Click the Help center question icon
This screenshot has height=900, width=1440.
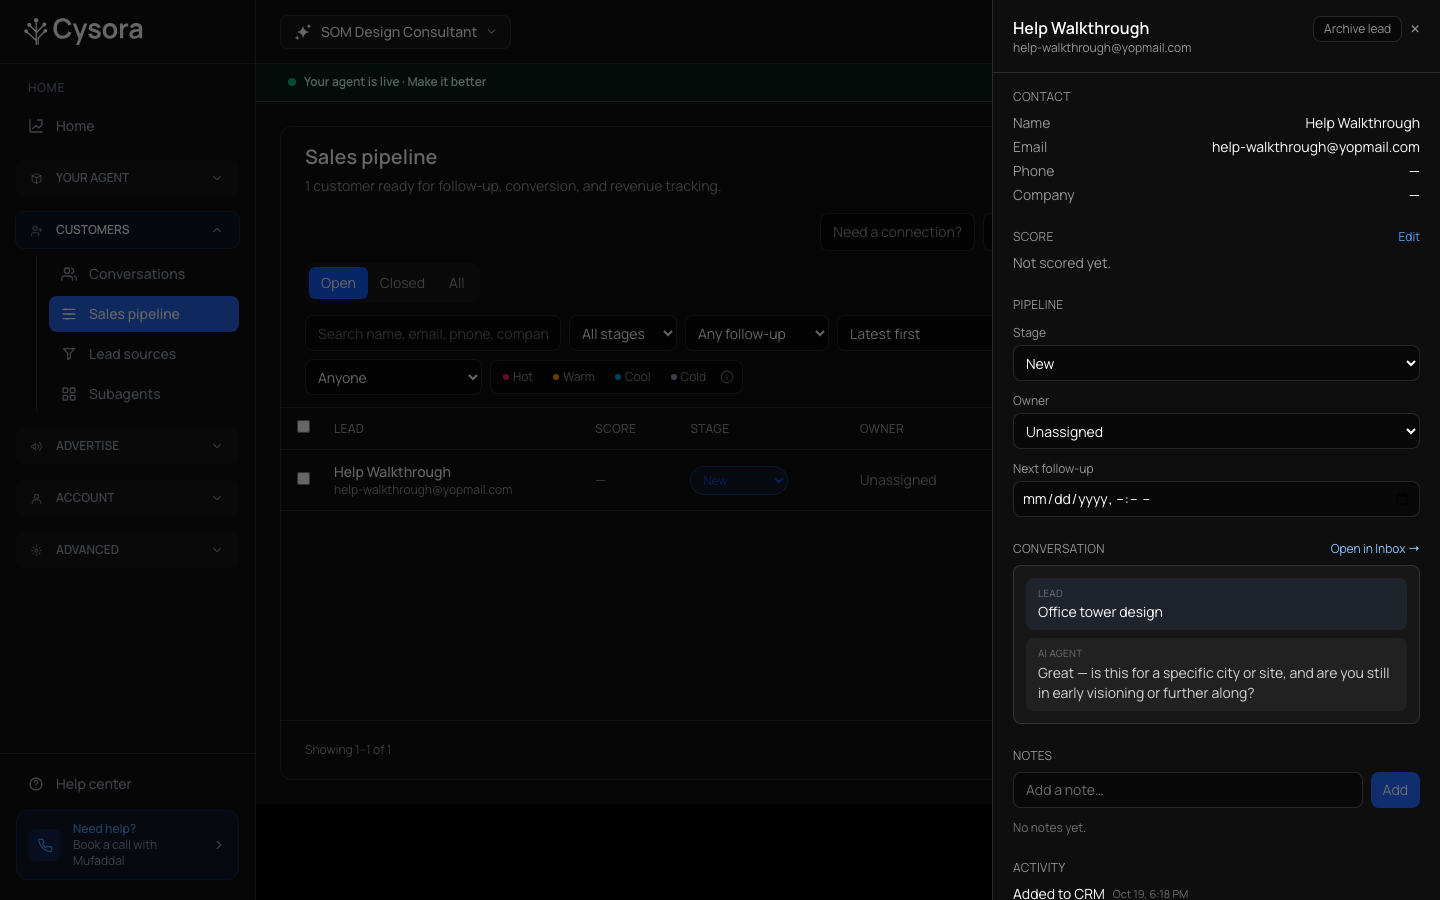pyautogui.click(x=36, y=784)
